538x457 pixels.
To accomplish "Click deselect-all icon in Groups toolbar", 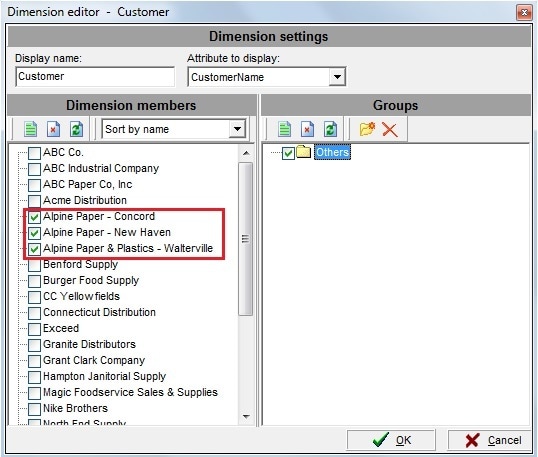I will [x=307, y=129].
